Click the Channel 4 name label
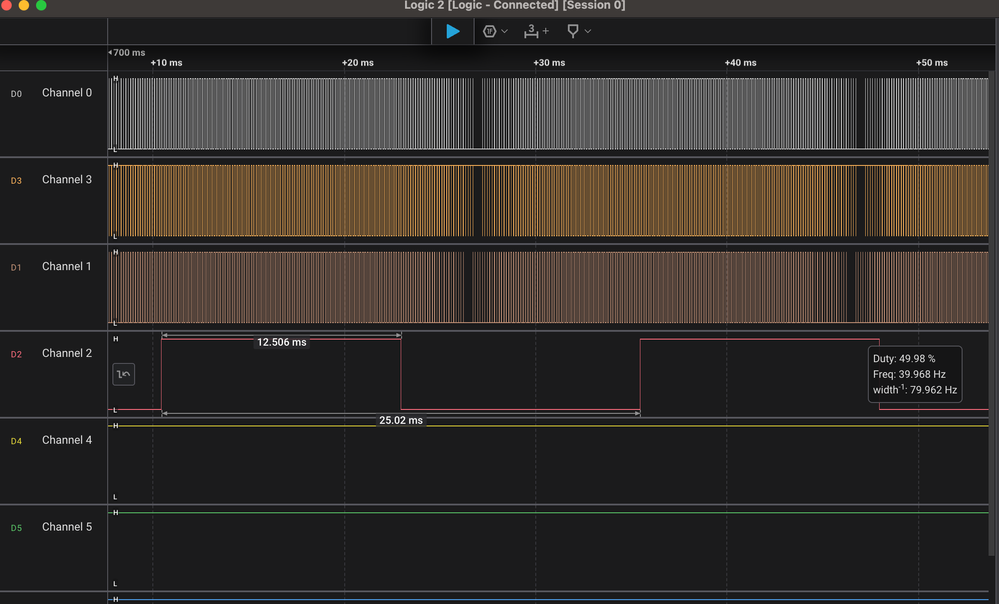The width and height of the screenshot is (999, 604). (x=67, y=440)
